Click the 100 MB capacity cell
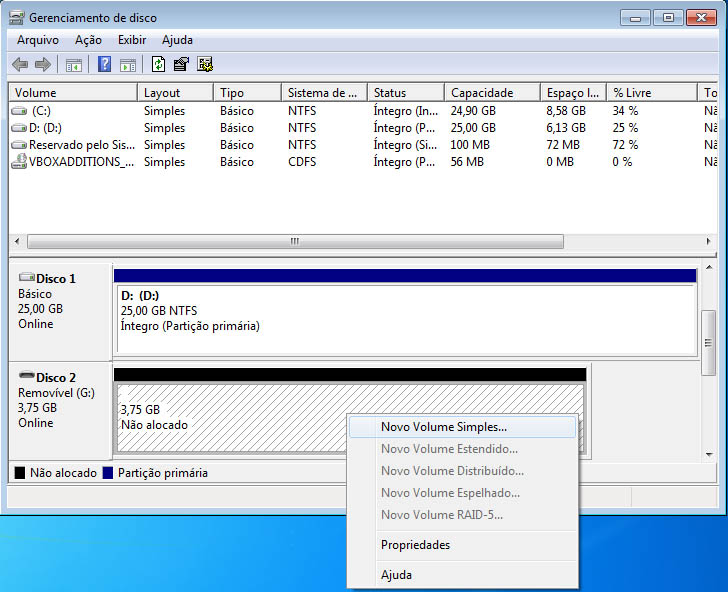 pos(470,145)
